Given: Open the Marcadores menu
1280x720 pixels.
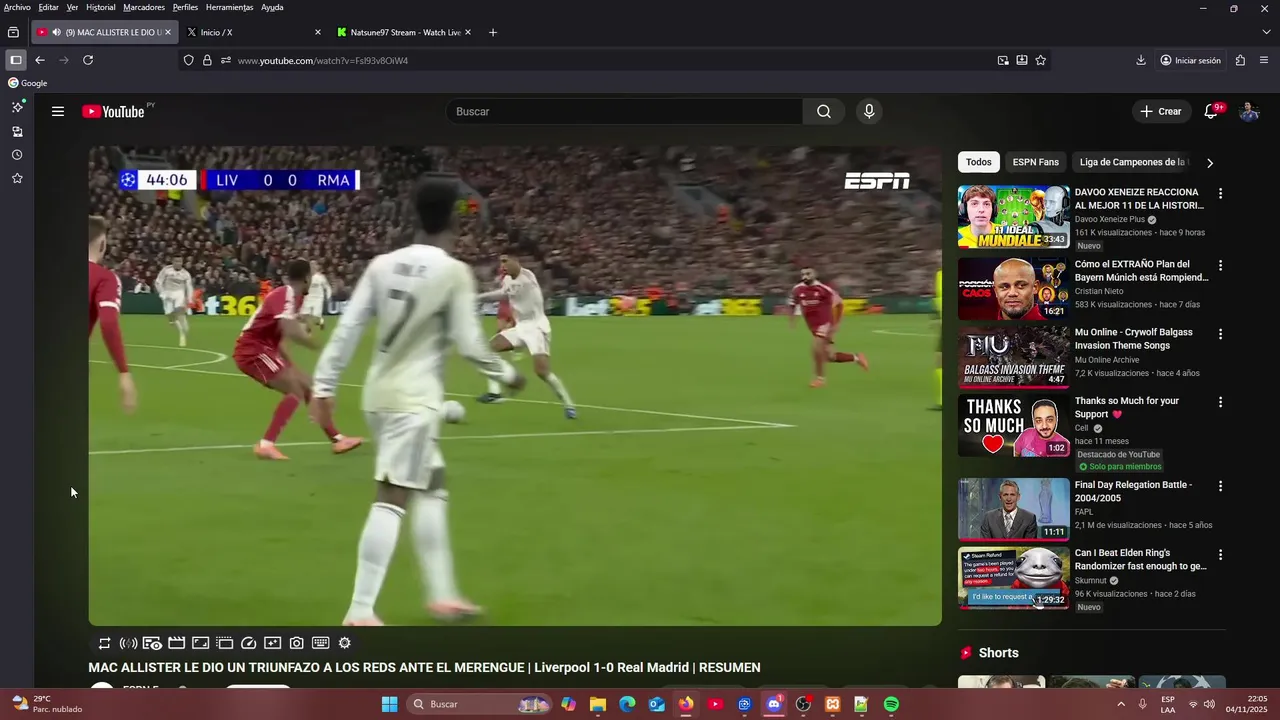Looking at the screenshot, I should [144, 7].
